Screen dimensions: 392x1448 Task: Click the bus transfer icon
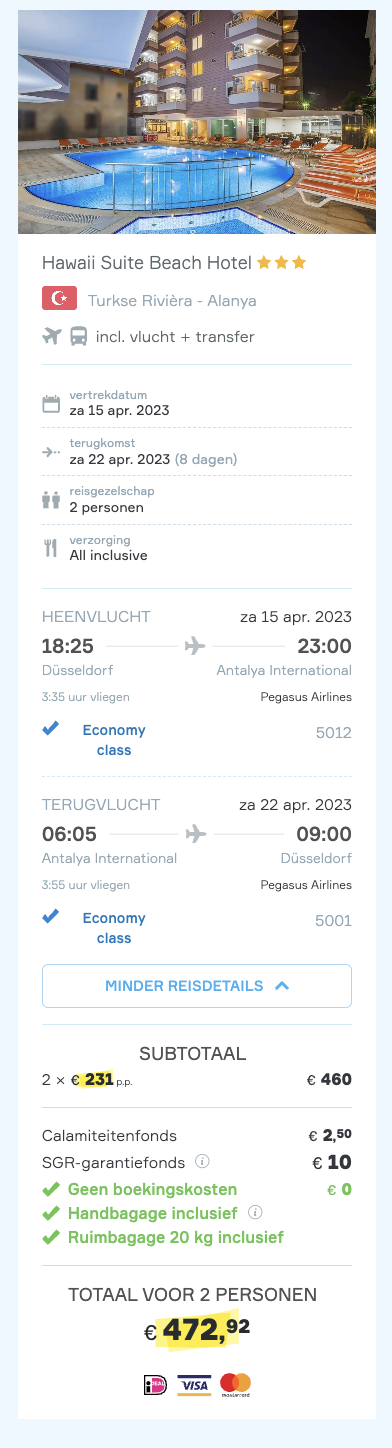(x=78, y=336)
